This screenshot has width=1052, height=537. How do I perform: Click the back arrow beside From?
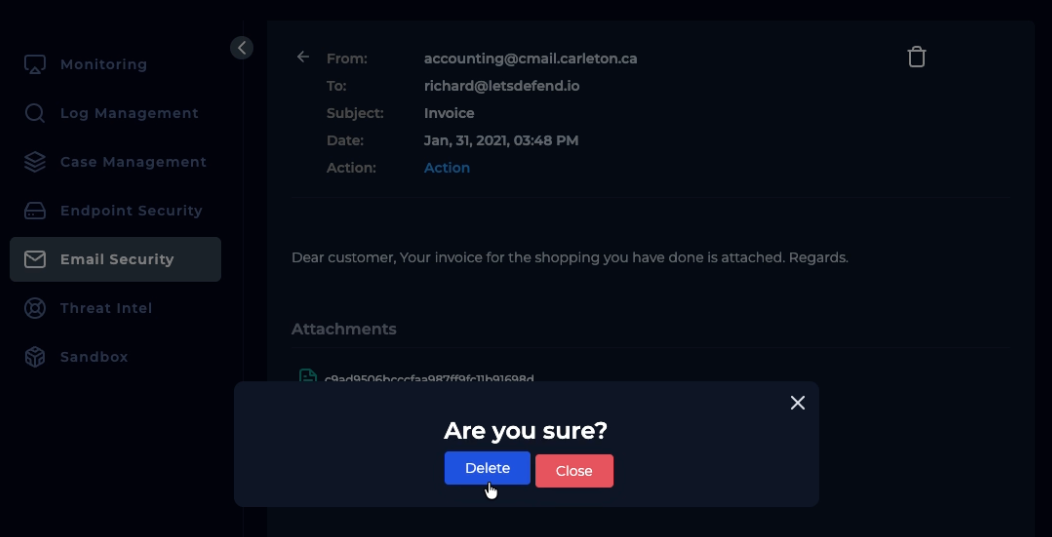tap(303, 57)
